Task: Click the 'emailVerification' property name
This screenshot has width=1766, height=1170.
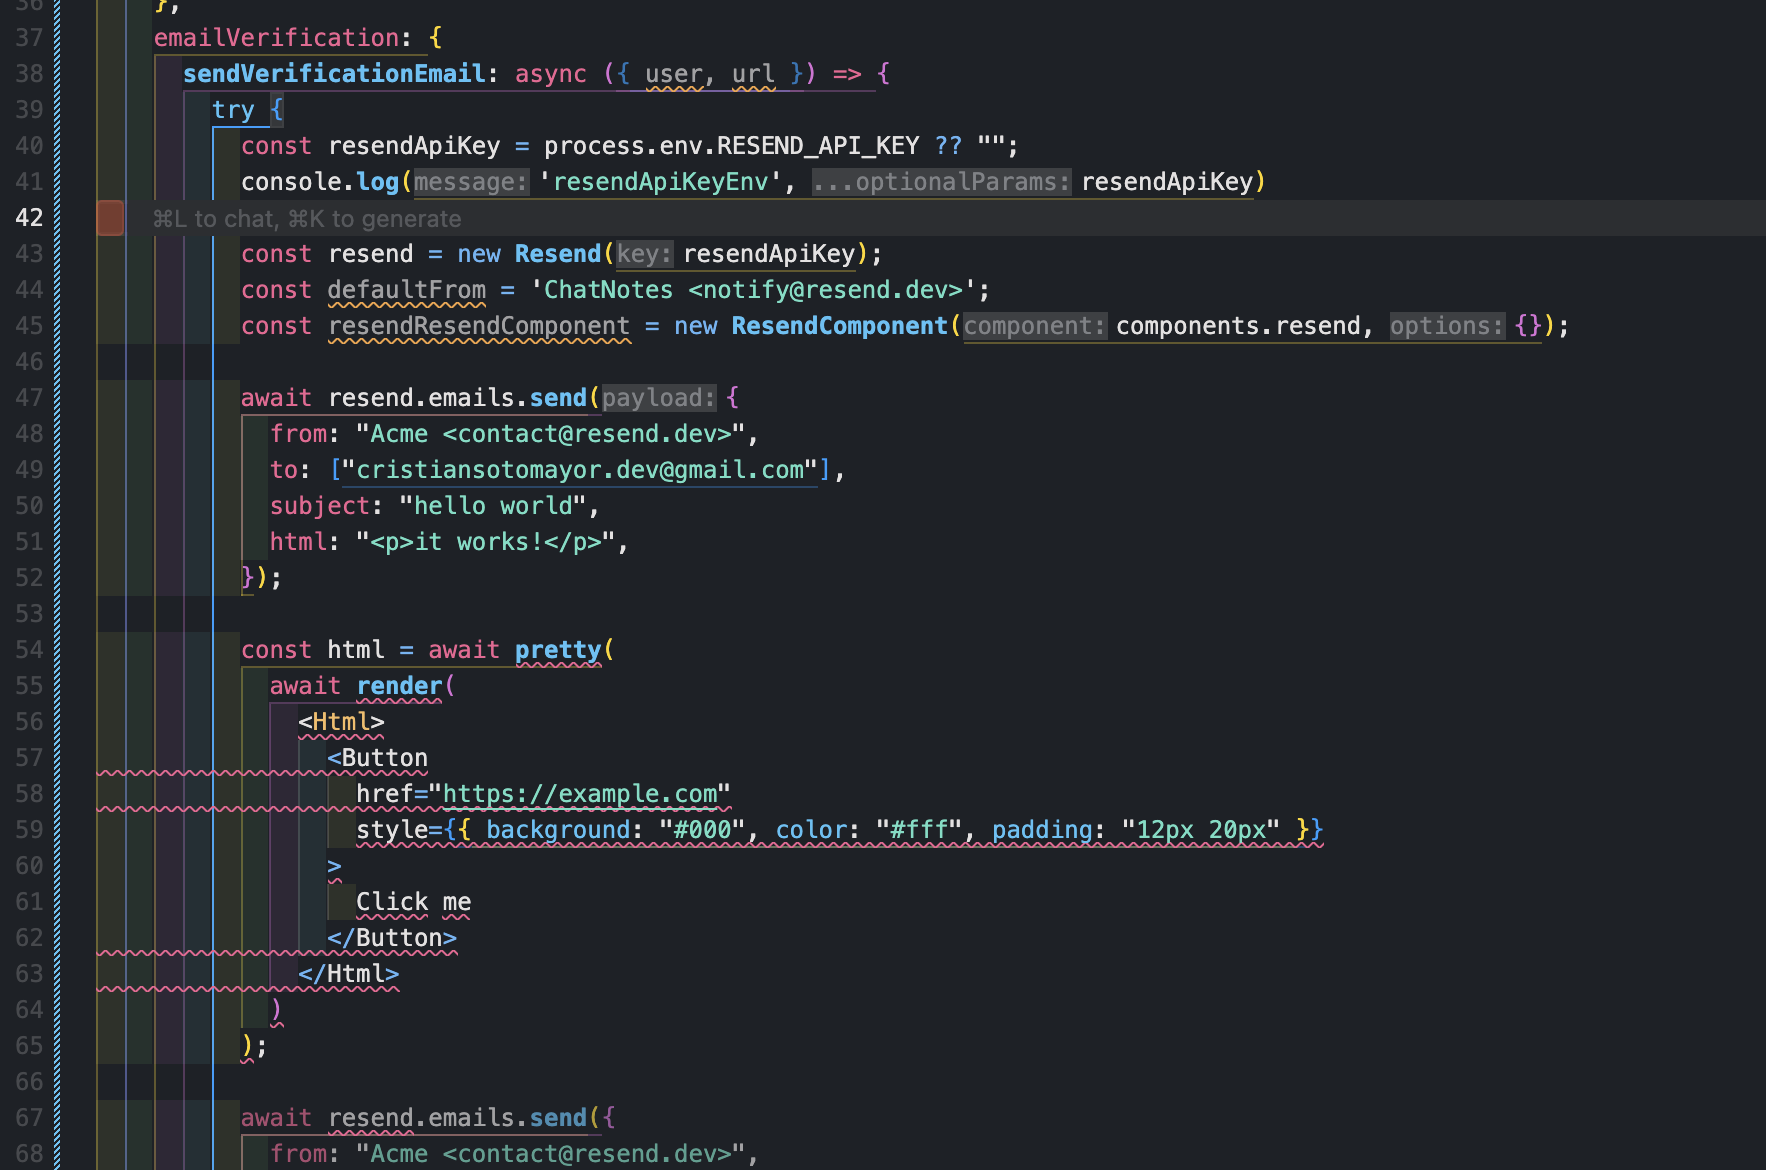Action: click(277, 38)
